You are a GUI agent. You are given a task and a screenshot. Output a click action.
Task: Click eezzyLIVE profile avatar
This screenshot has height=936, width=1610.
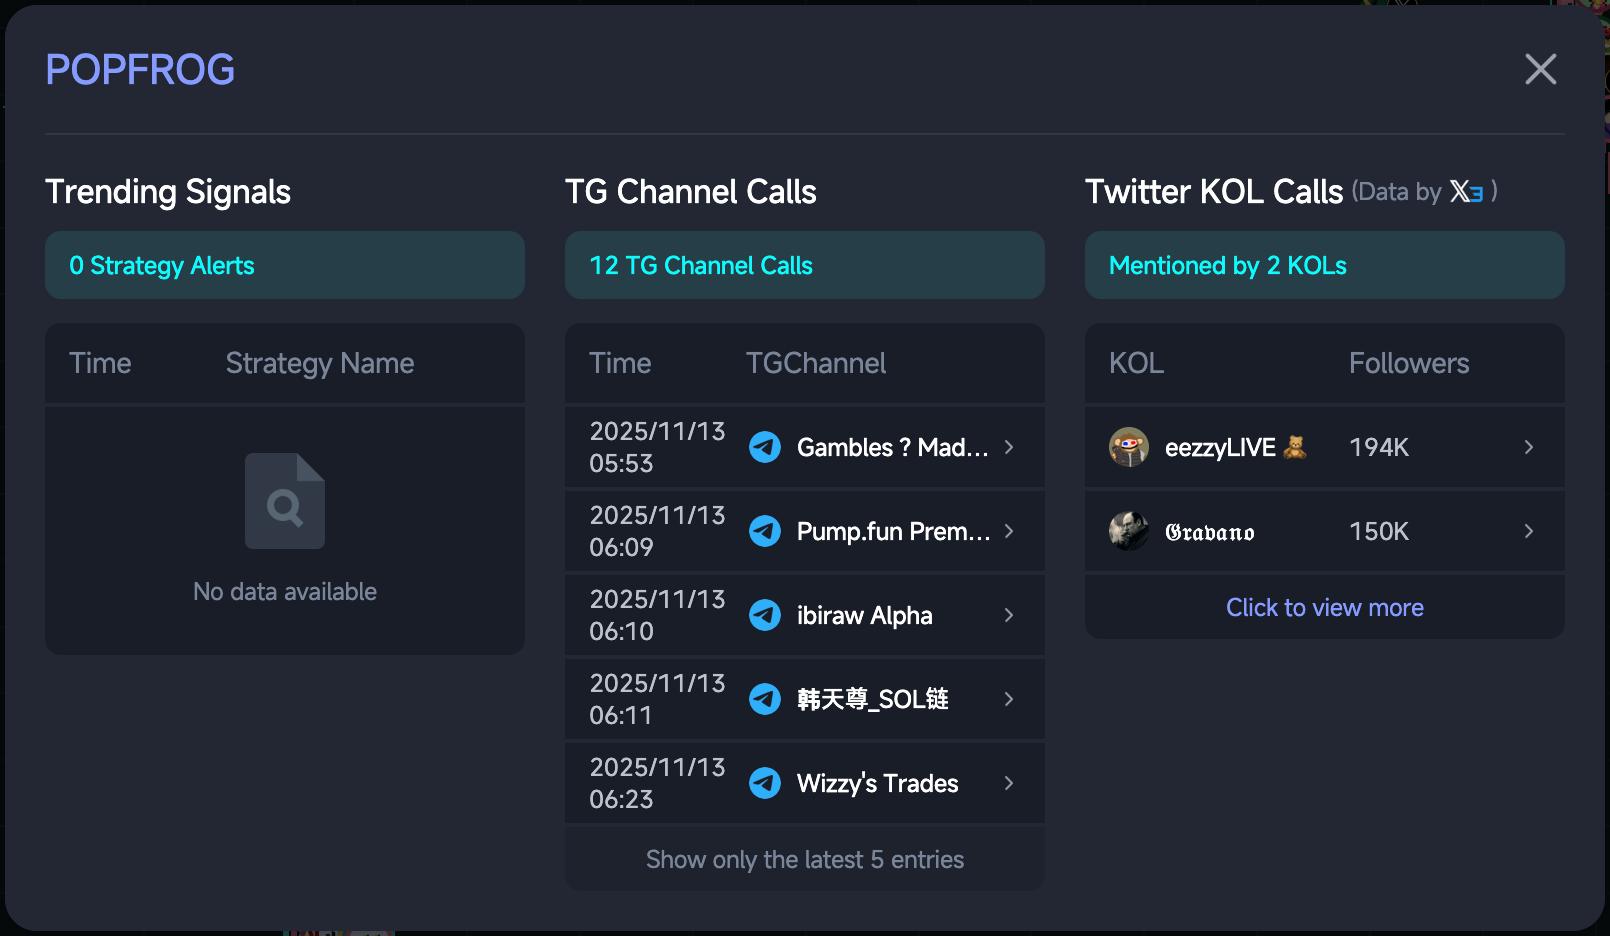[1129, 447]
